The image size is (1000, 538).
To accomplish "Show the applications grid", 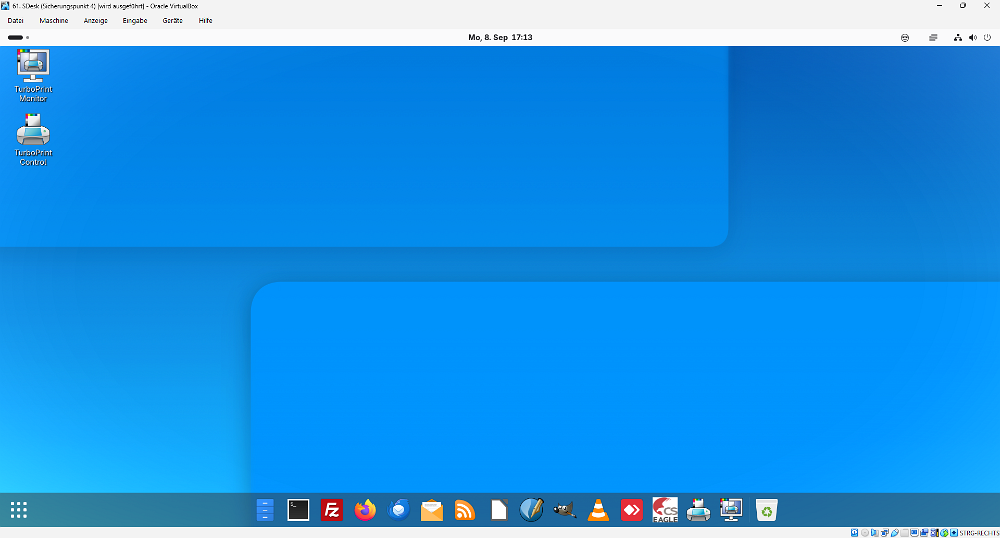I will click(19, 510).
